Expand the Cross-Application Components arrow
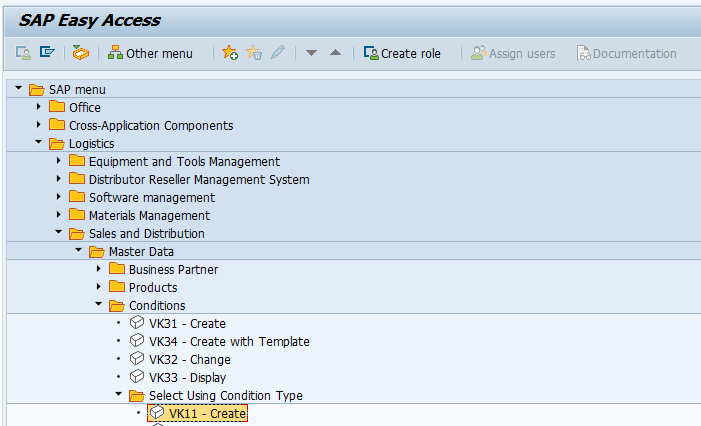This screenshot has height=426, width=701. [x=38, y=125]
